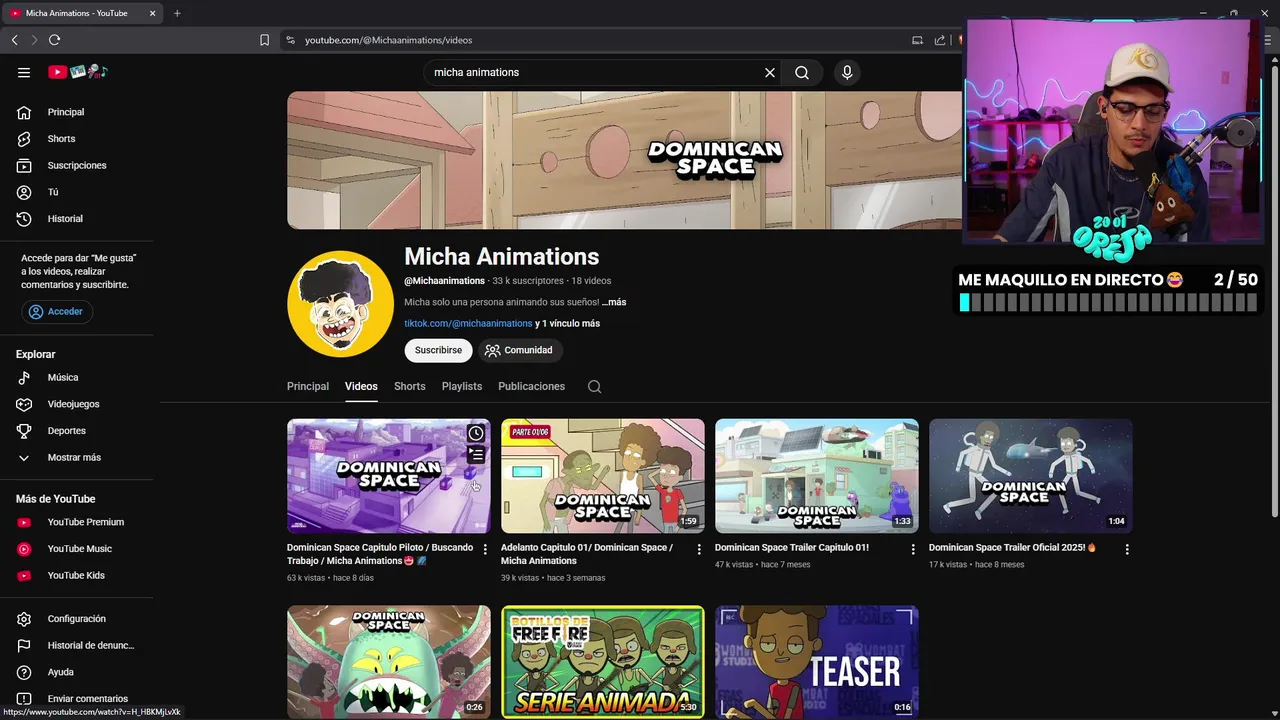Open Adelanto Capitulo 01 video thumbnail
Screen dimensions: 1280x720
[603, 476]
